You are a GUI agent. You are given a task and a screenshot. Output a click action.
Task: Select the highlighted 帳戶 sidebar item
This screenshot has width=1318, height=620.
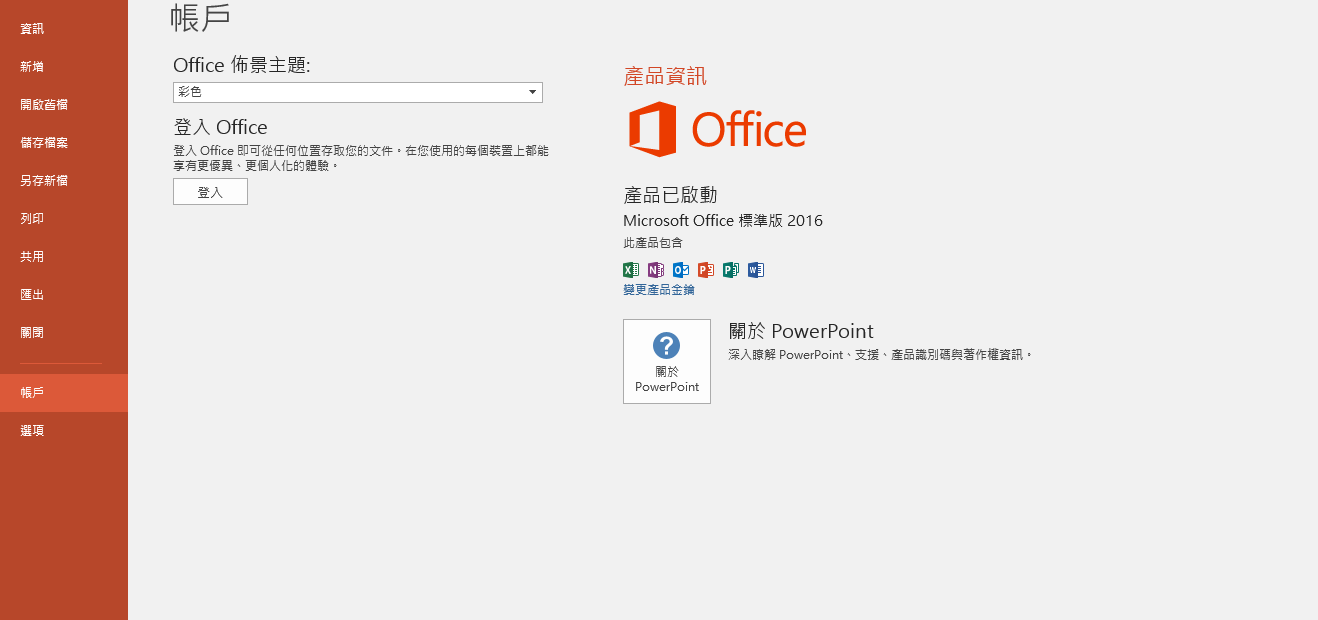64,393
